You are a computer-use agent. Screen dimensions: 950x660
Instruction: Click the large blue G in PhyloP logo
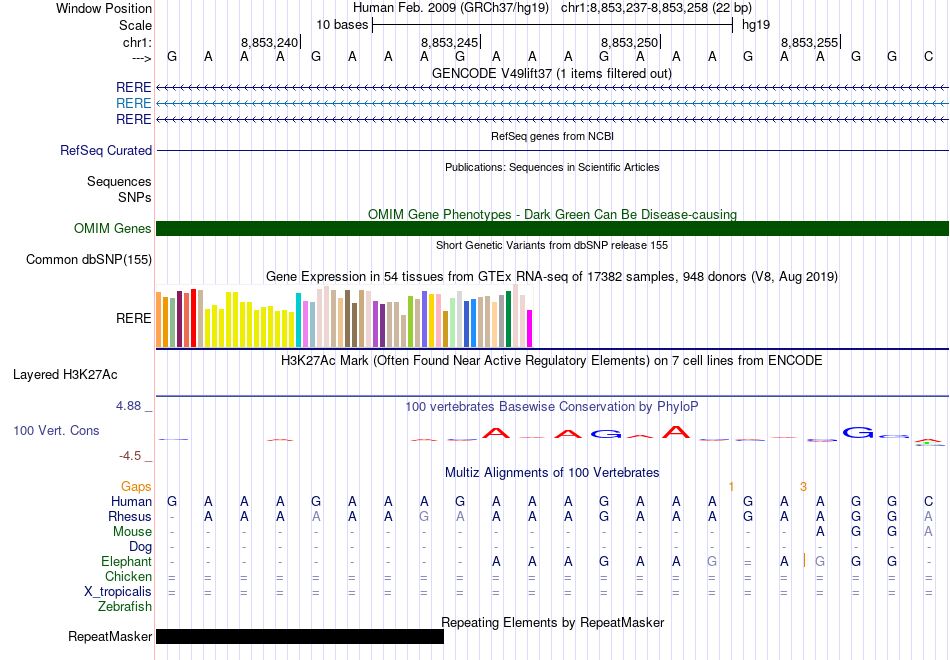859,433
